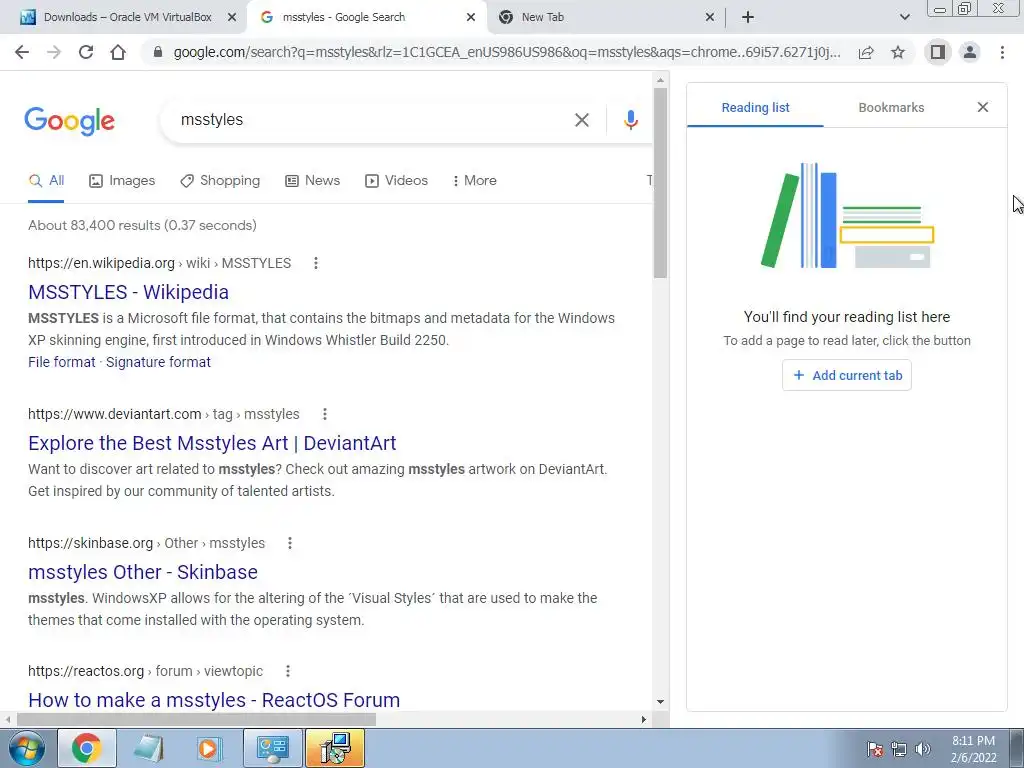Toggle the side panel button
This screenshot has width=1024, height=768.
click(x=938, y=52)
